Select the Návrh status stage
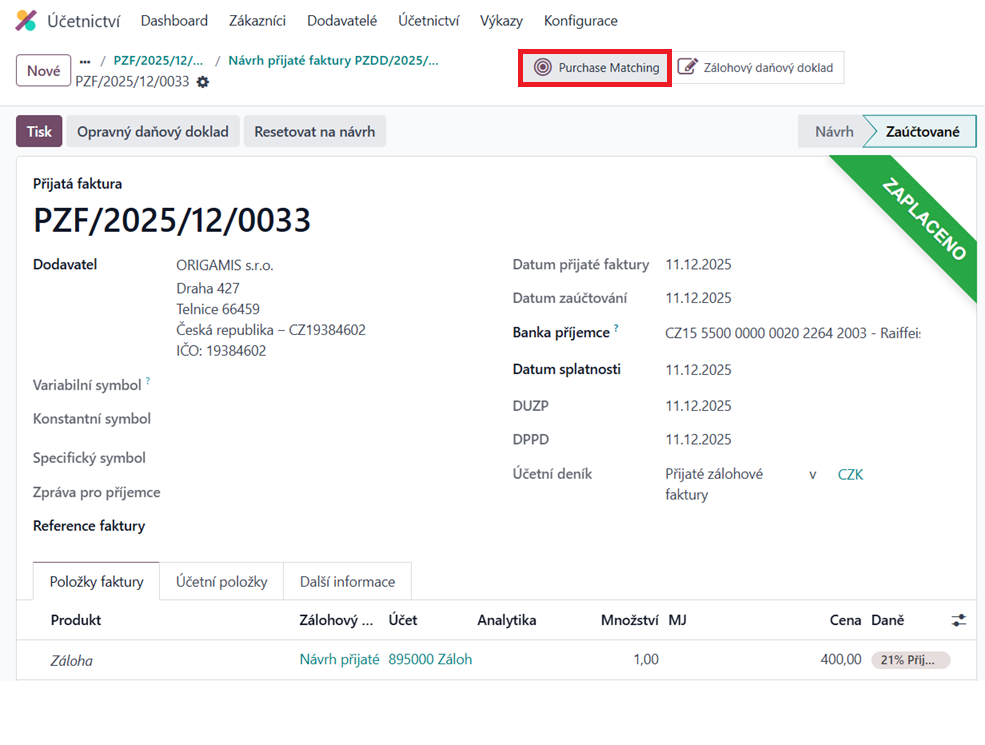985x745 pixels. (x=834, y=131)
